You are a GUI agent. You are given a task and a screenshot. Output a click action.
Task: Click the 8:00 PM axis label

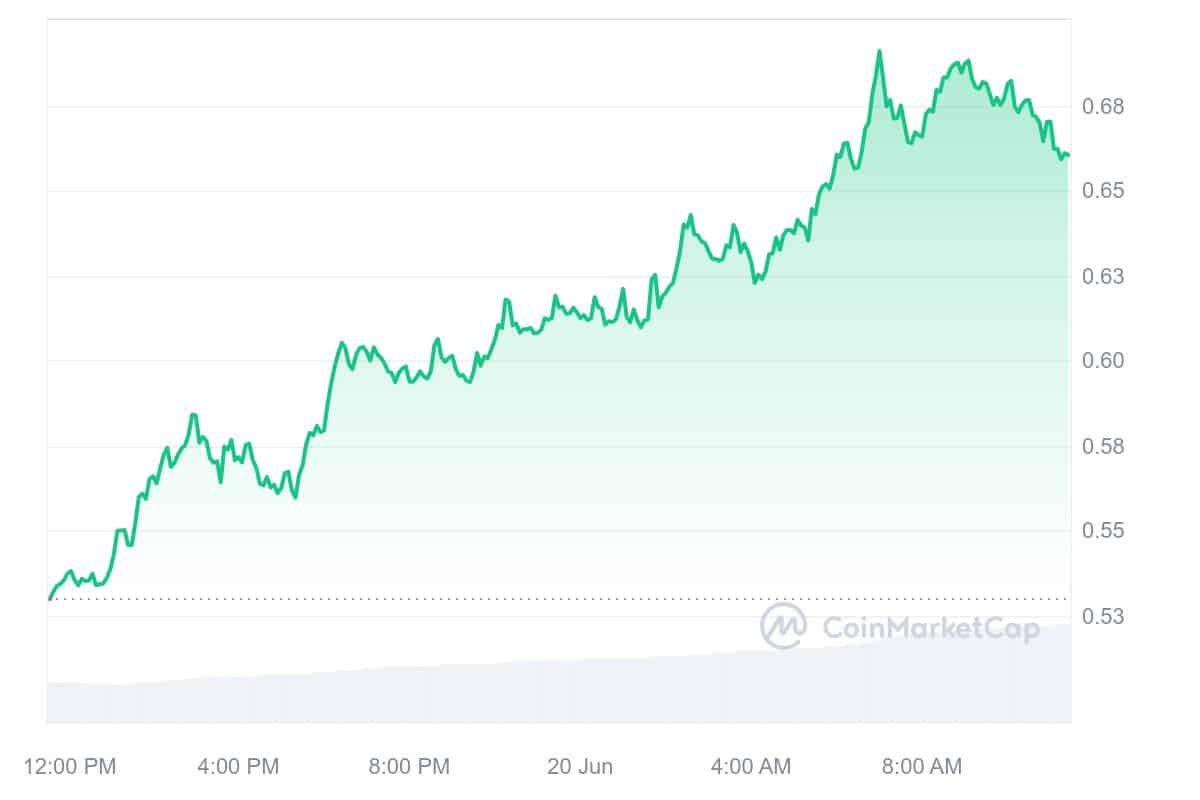[x=409, y=767]
